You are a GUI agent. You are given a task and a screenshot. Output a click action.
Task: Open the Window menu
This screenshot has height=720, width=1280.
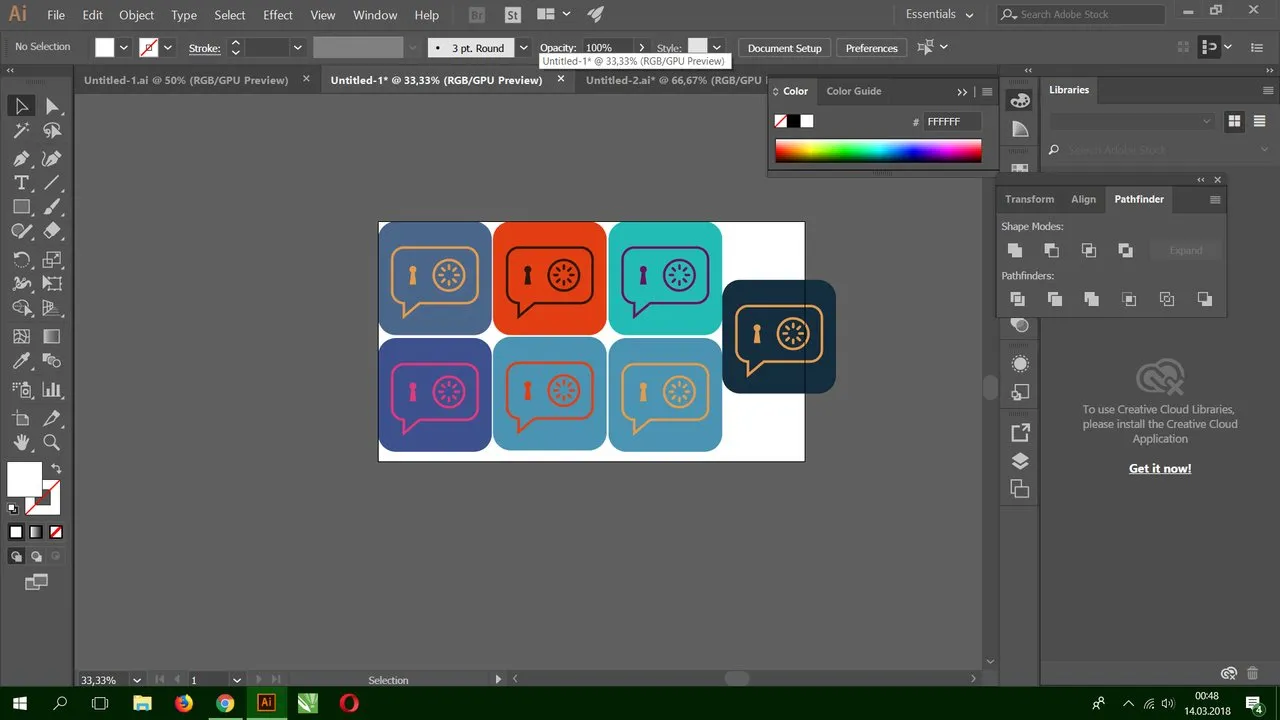coord(375,15)
